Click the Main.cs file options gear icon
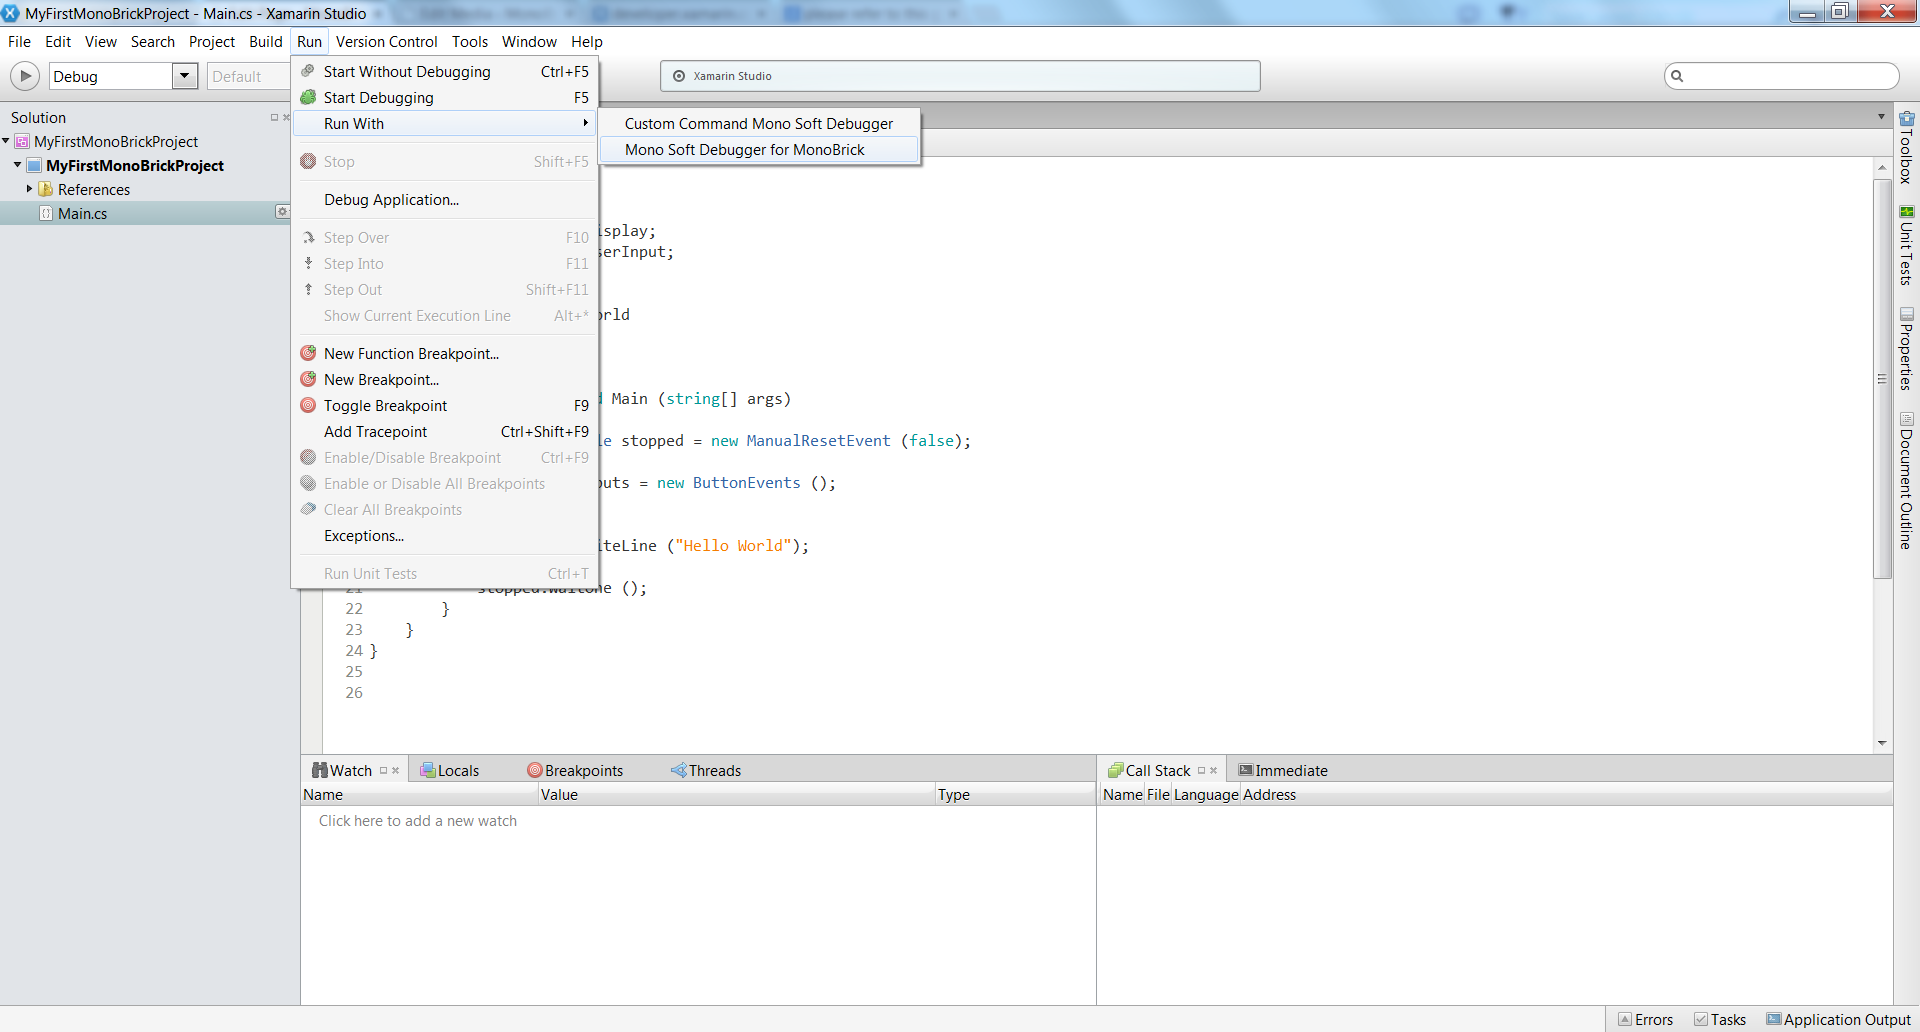1920x1032 pixels. tap(282, 212)
